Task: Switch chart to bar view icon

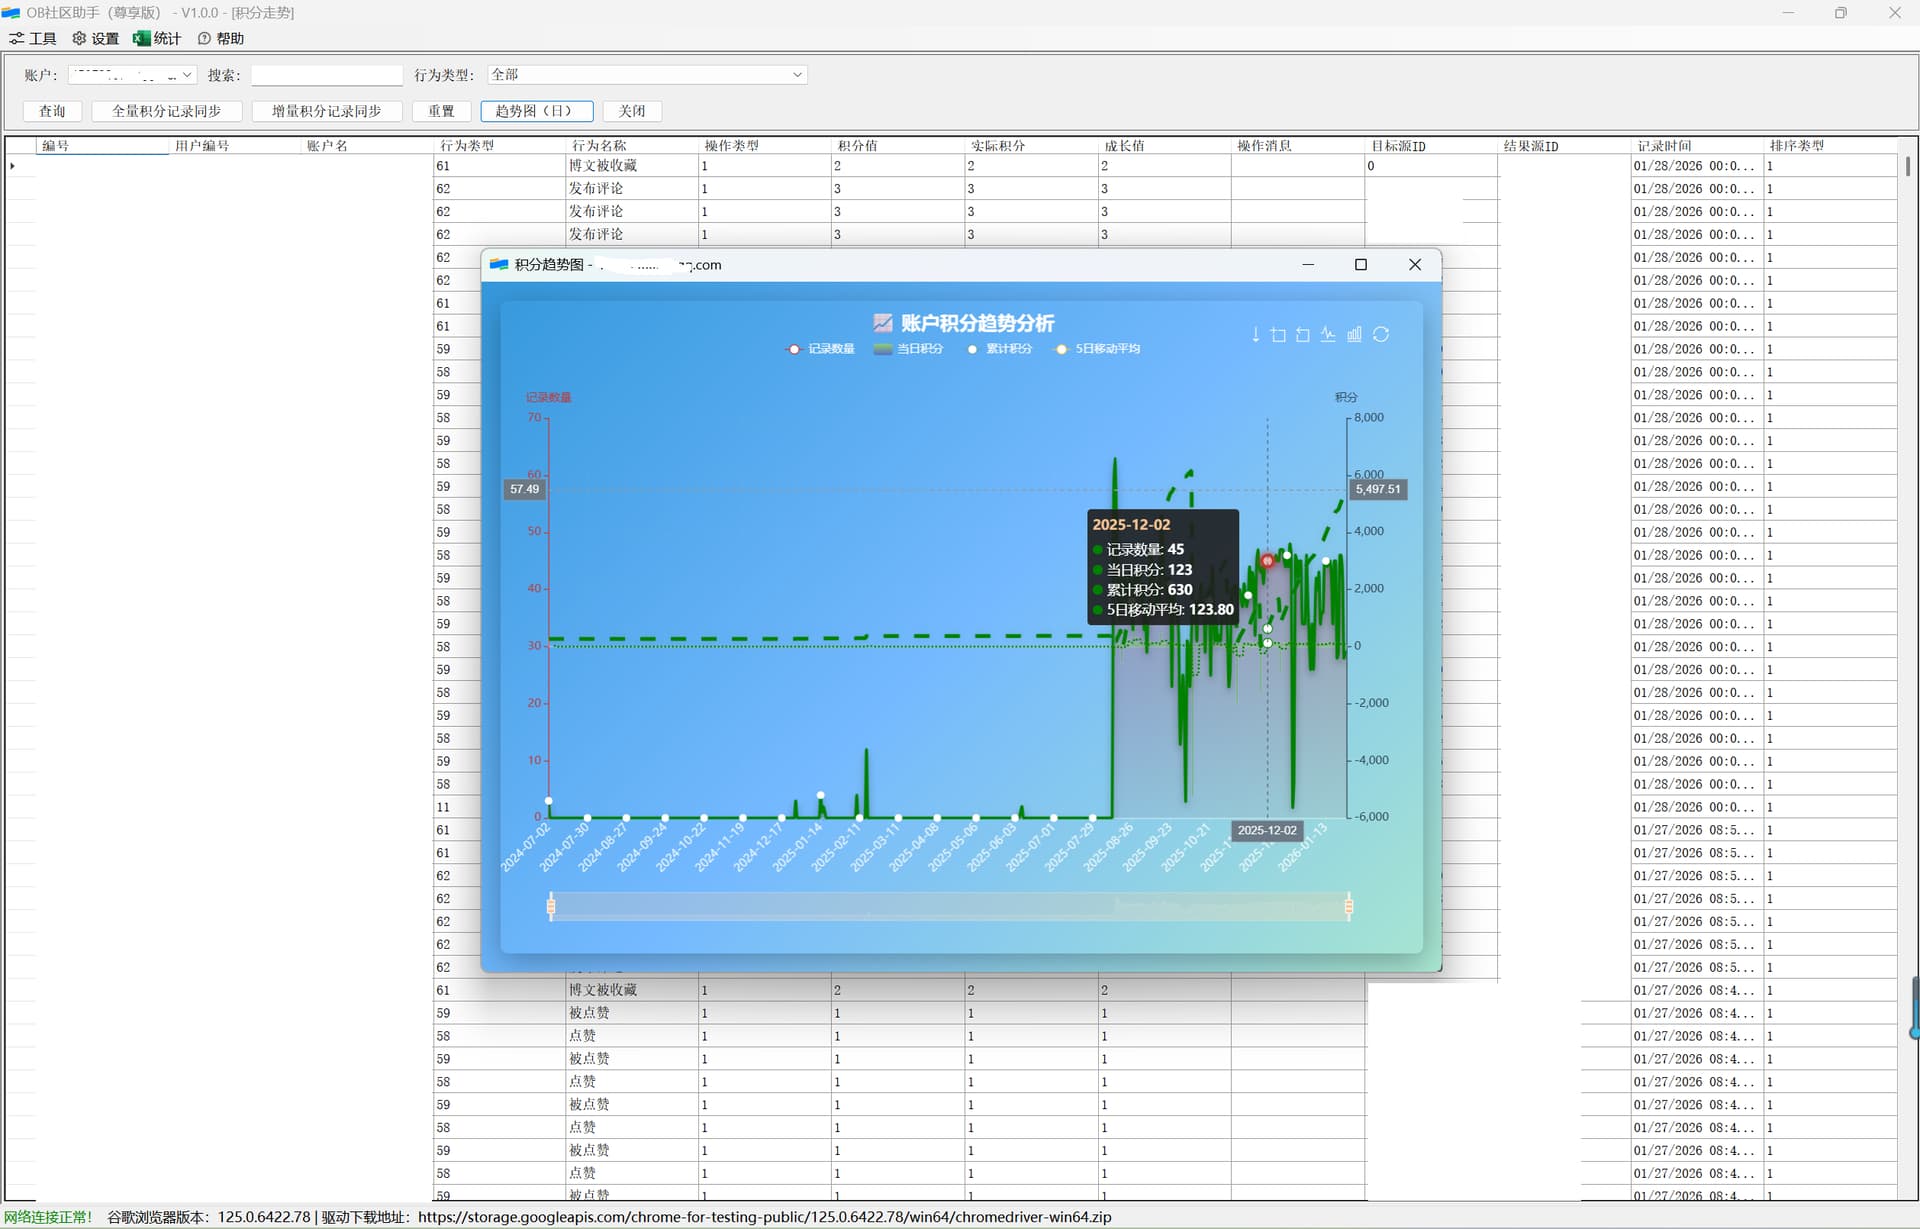Action: pyautogui.click(x=1354, y=334)
